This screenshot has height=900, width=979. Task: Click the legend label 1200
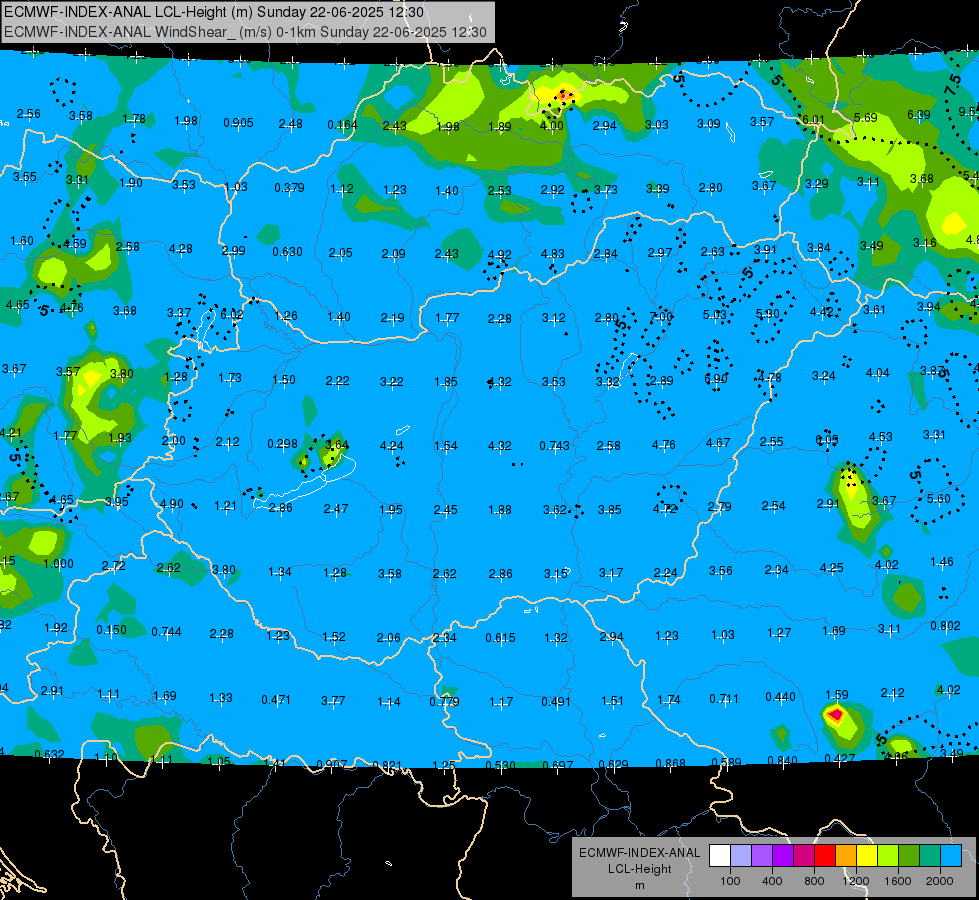click(856, 881)
